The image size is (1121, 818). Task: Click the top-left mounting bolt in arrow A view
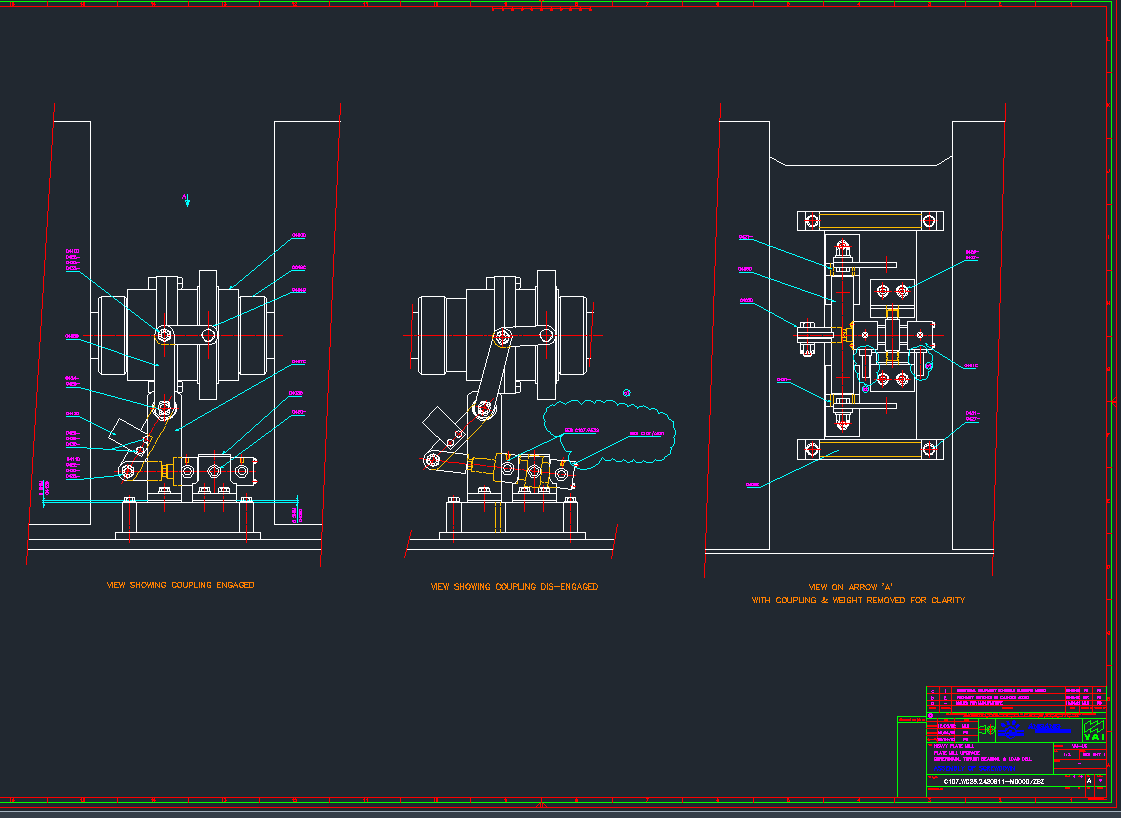tap(812, 221)
